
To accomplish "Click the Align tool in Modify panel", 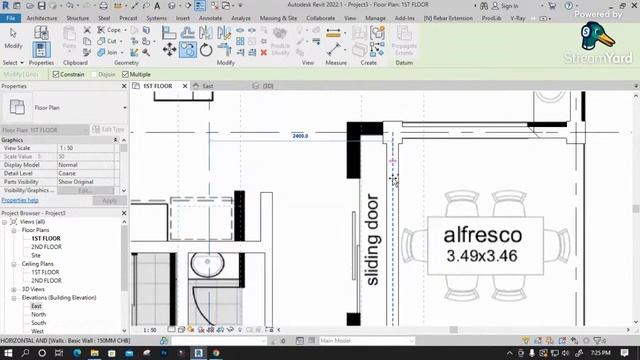I will tap(169, 32).
